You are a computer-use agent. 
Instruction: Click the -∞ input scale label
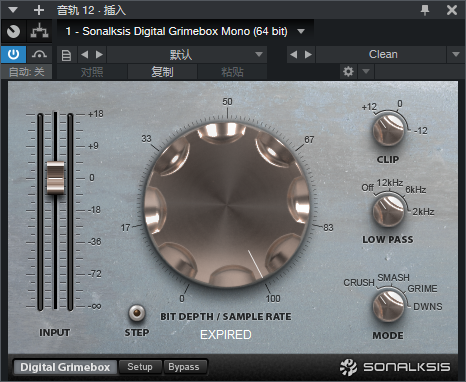click(x=94, y=306)
